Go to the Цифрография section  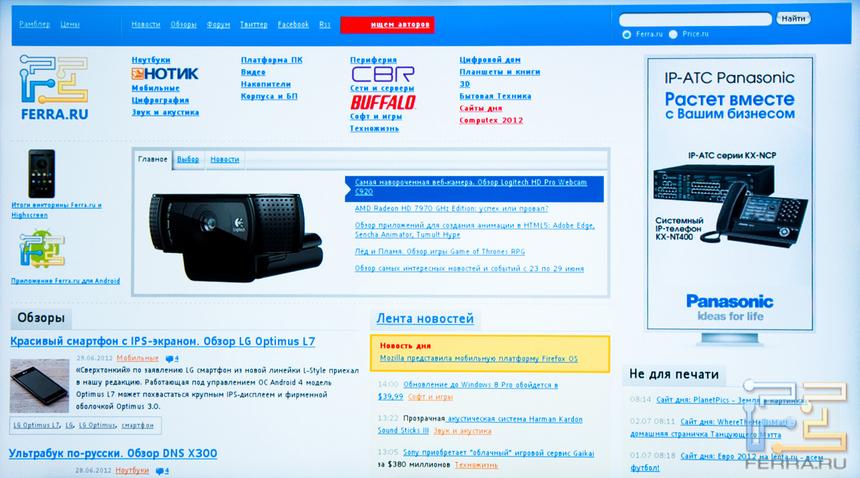pyautogui.click(x=160, y=100)
